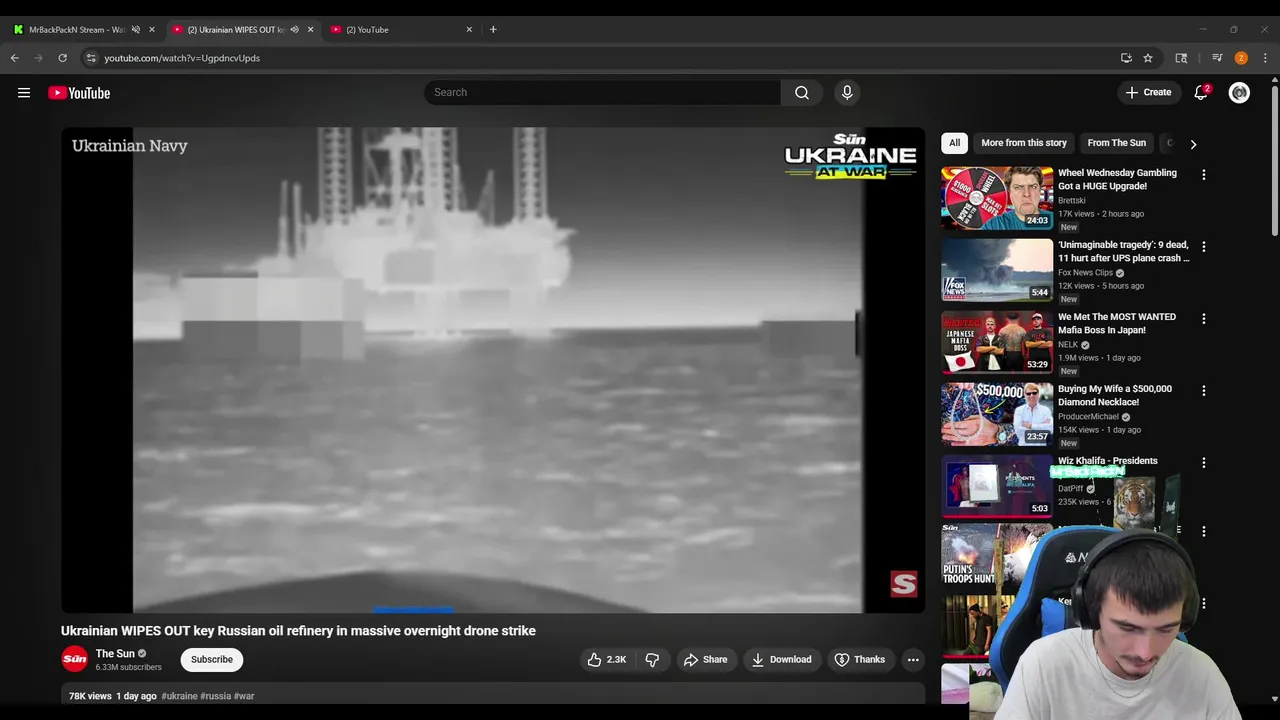Go to YouTube home via logo
The image size is (1280, 720).
(x=79, y=93)
